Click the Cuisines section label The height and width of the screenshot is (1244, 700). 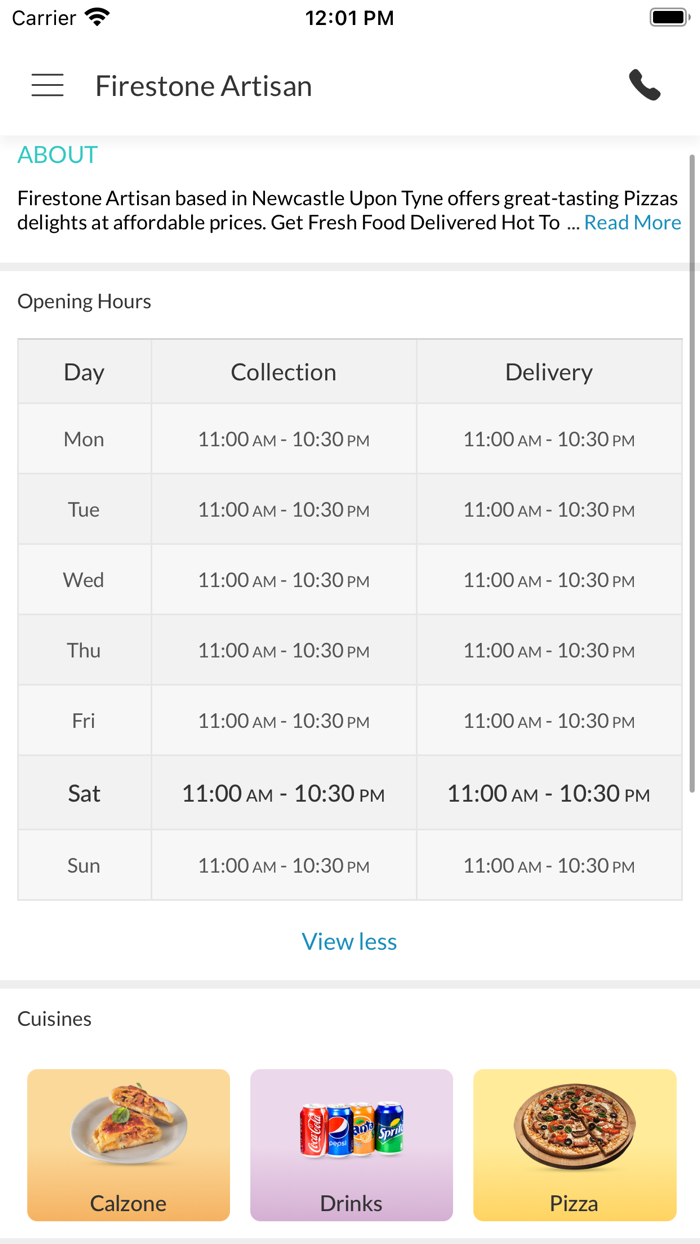pyautogui.click(x=54, y=1018)
